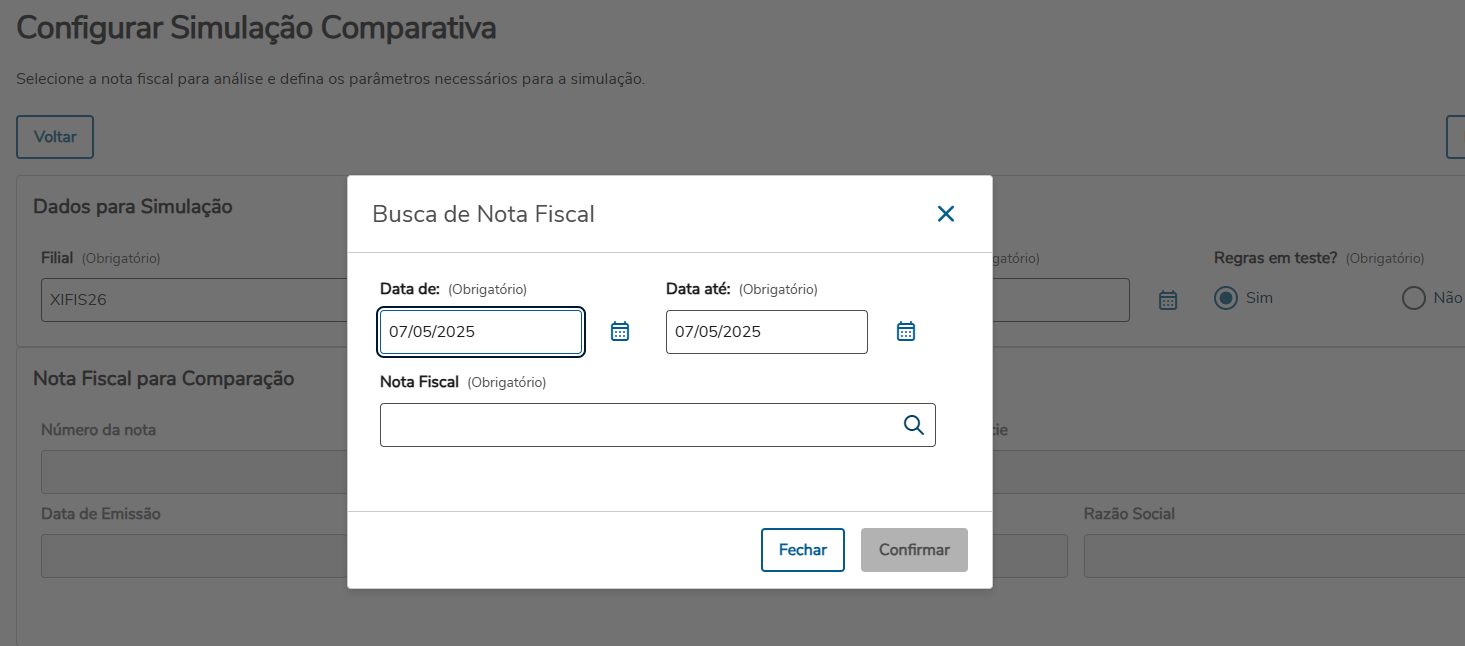Click the field left of Razão Social
The width and height of the screenshot is (1465, 646).
[x=1030, y=556]
